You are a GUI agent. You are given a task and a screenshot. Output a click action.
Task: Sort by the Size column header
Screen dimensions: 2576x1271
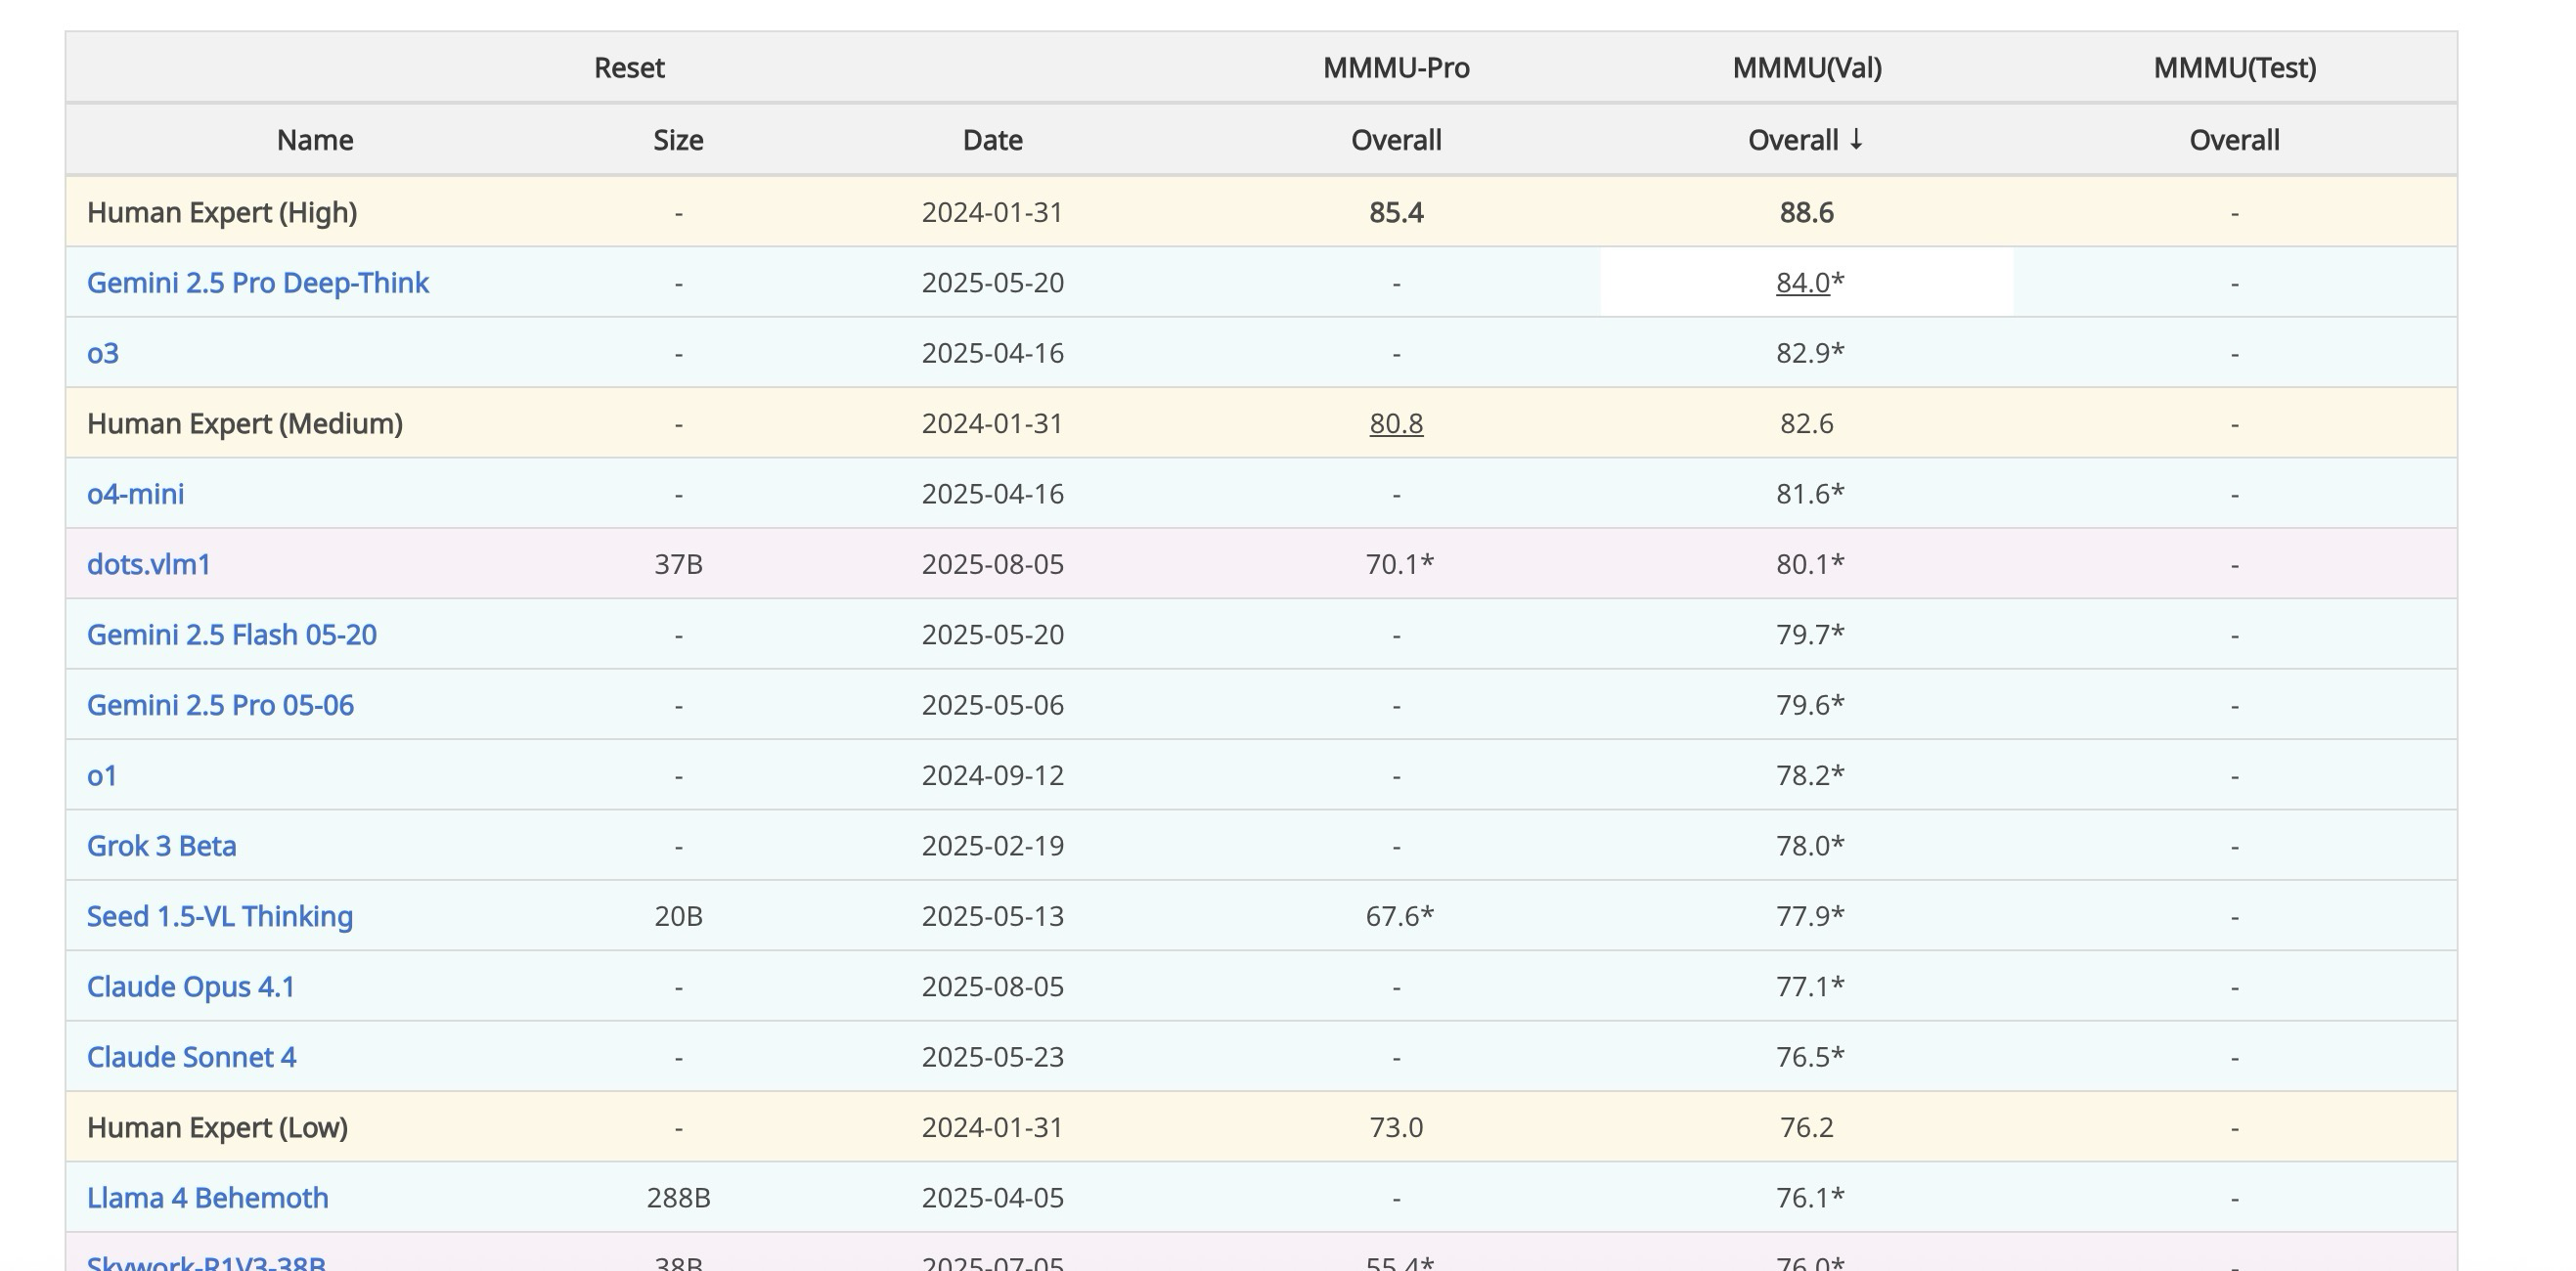[x=678, y=140]
